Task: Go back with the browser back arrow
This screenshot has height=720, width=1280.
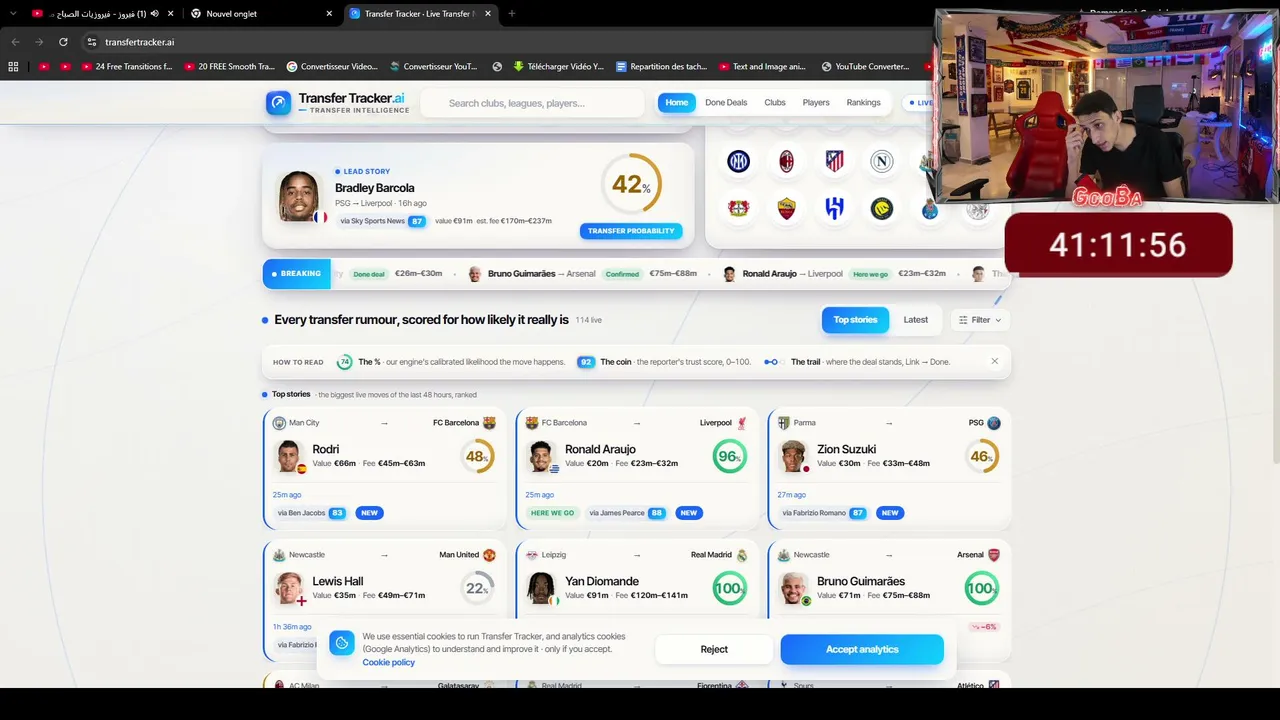Action: pyautogui.click(x=15, y=42)
